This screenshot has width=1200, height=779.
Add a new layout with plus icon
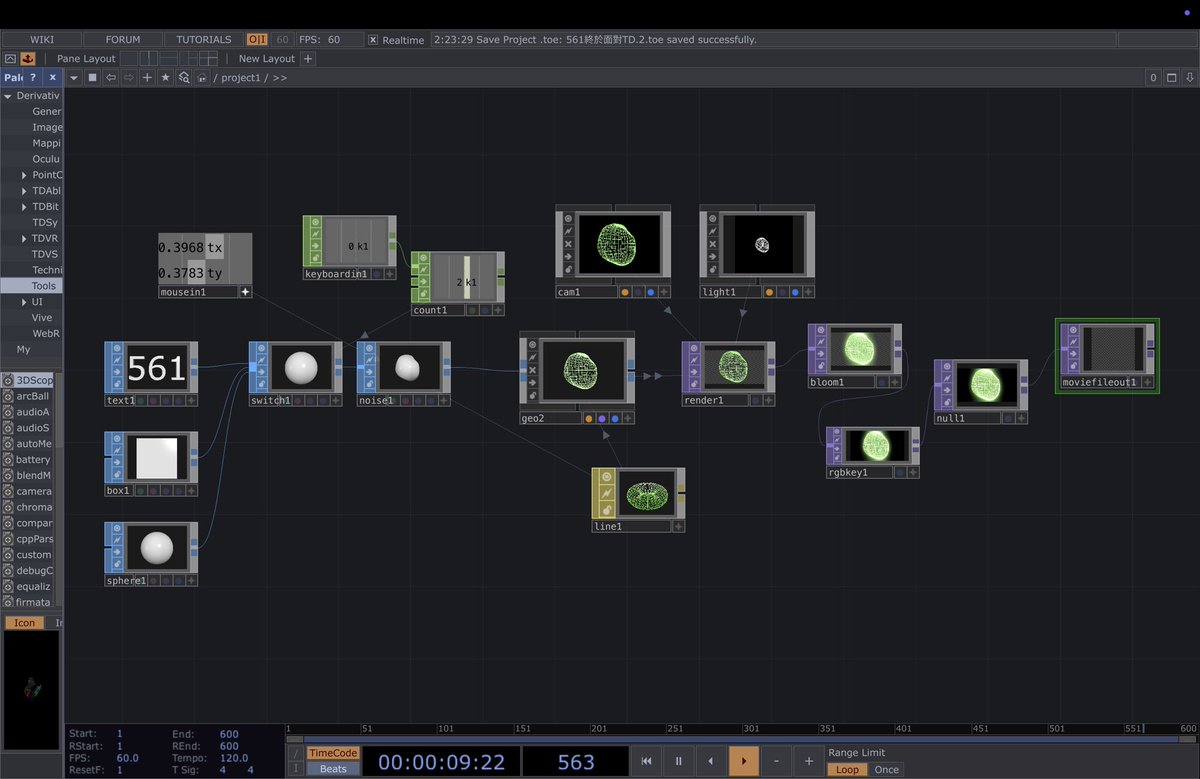[x=307, y=58]
